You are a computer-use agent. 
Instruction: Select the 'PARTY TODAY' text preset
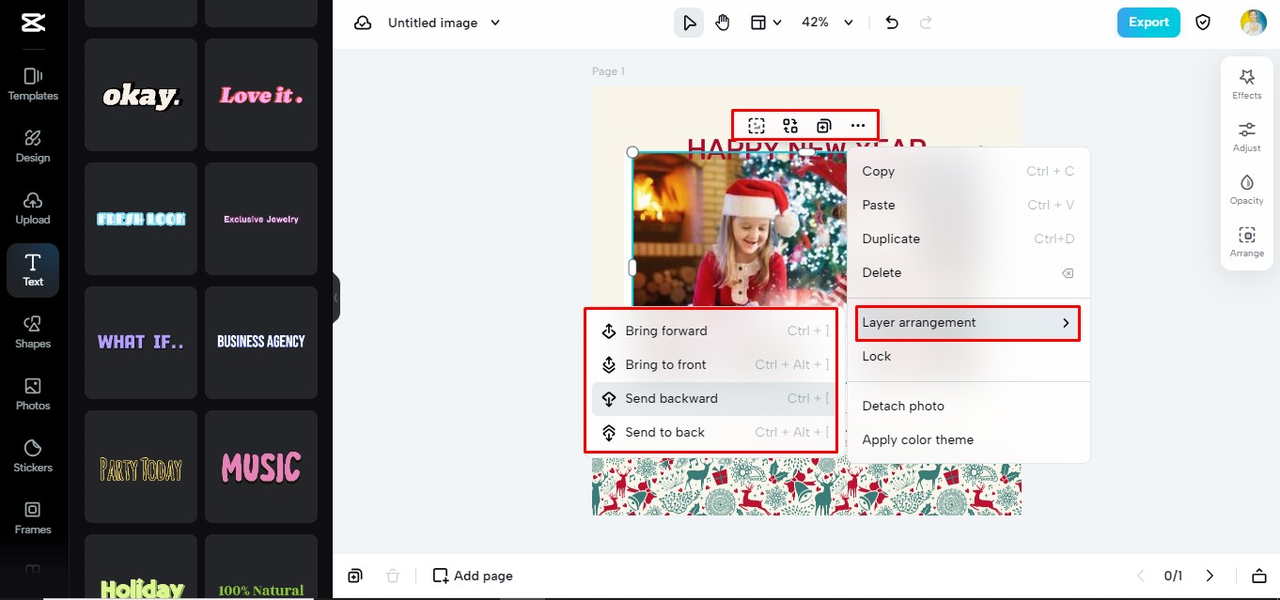141,467
